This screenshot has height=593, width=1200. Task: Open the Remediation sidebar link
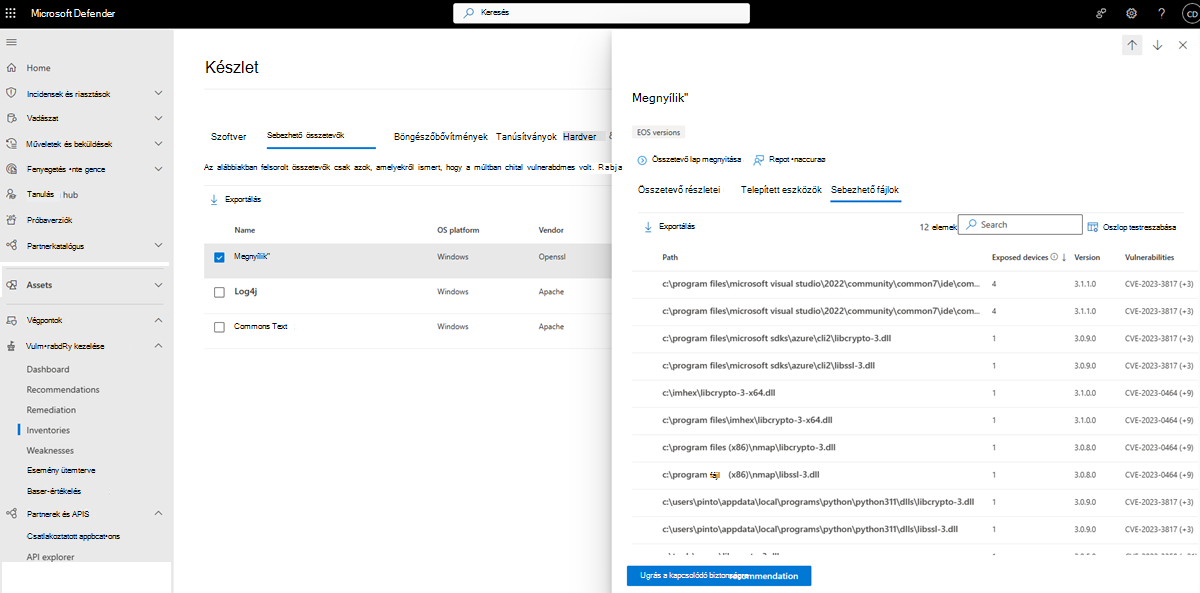pyautogui.click(x=51, y=410)
